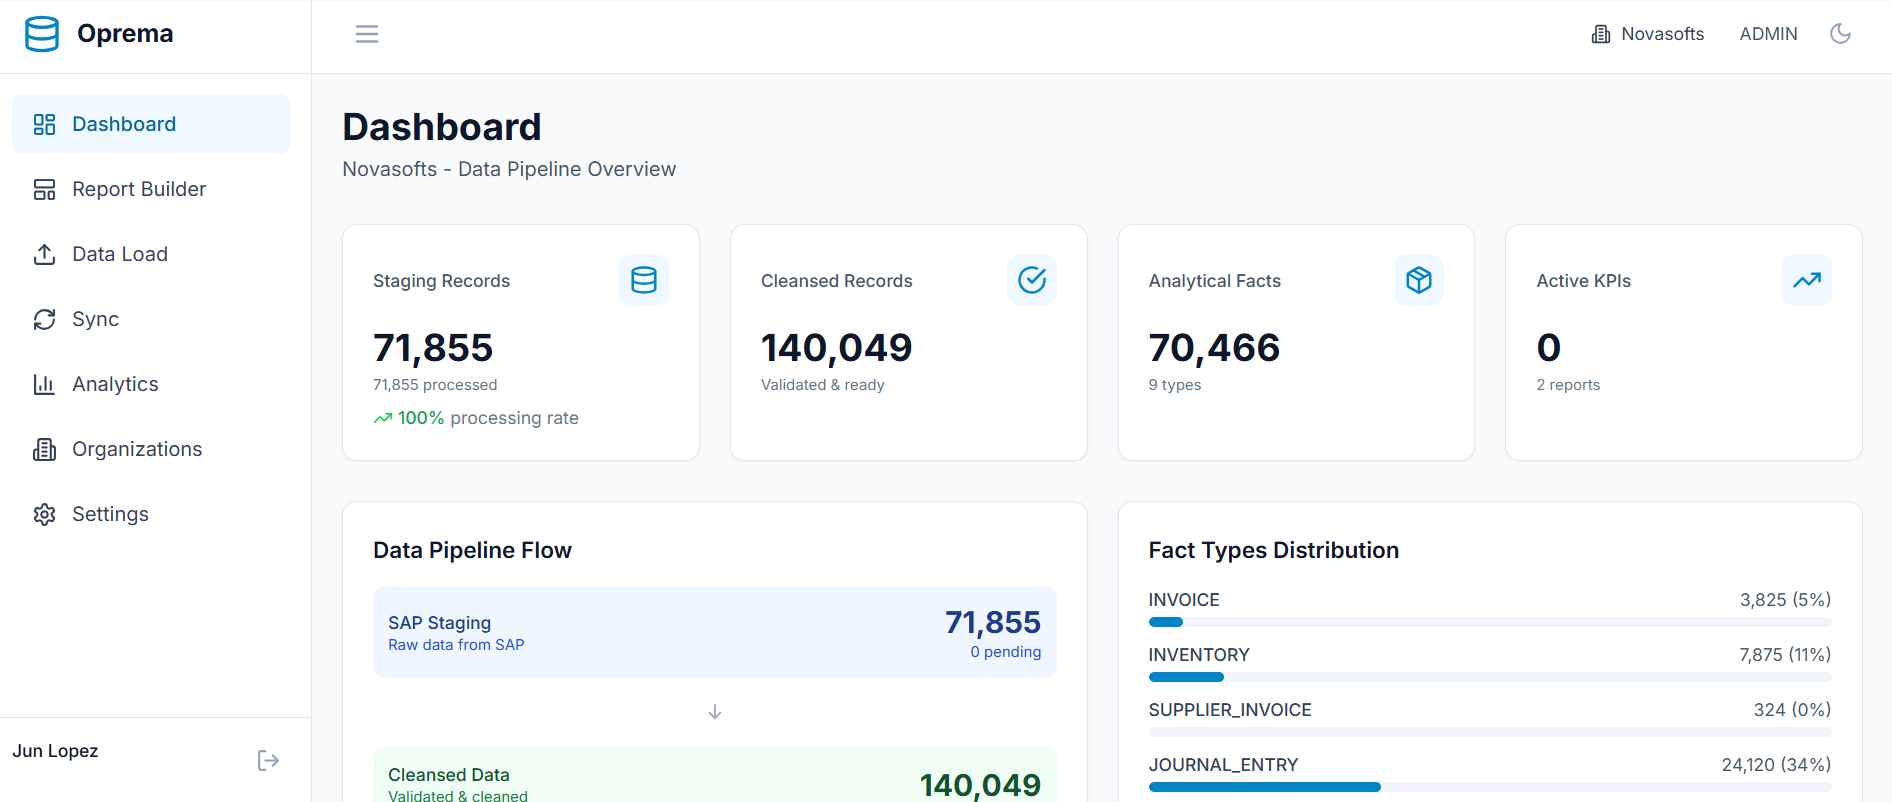Open Report Builder from the sidebar
Screen dimensions: 1892x802
(152, 189)
